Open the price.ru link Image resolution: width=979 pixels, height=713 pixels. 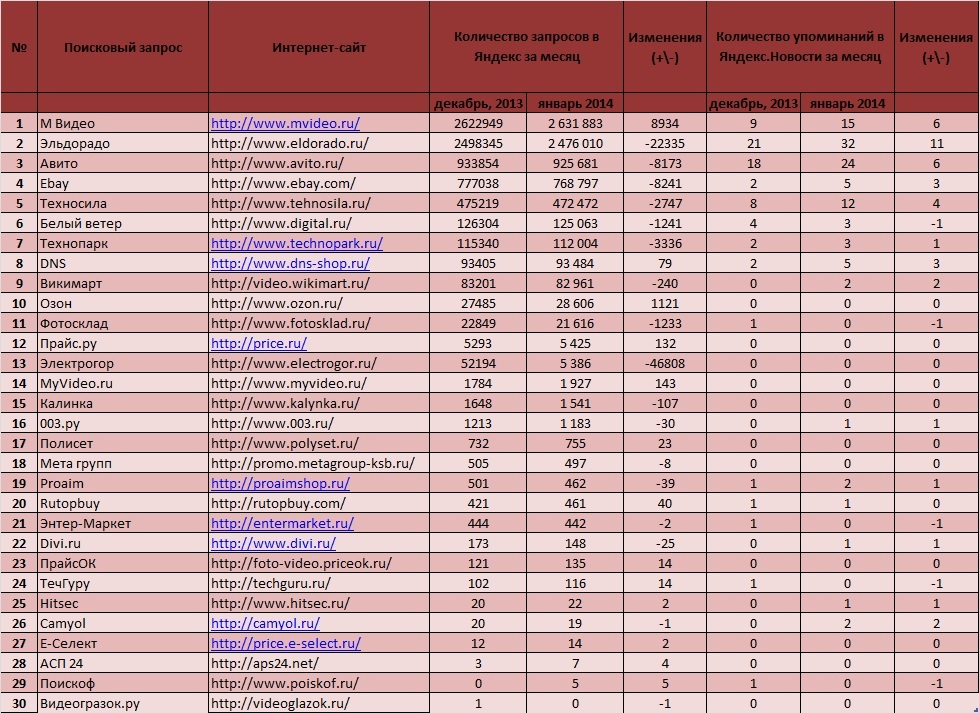[258, 343]
